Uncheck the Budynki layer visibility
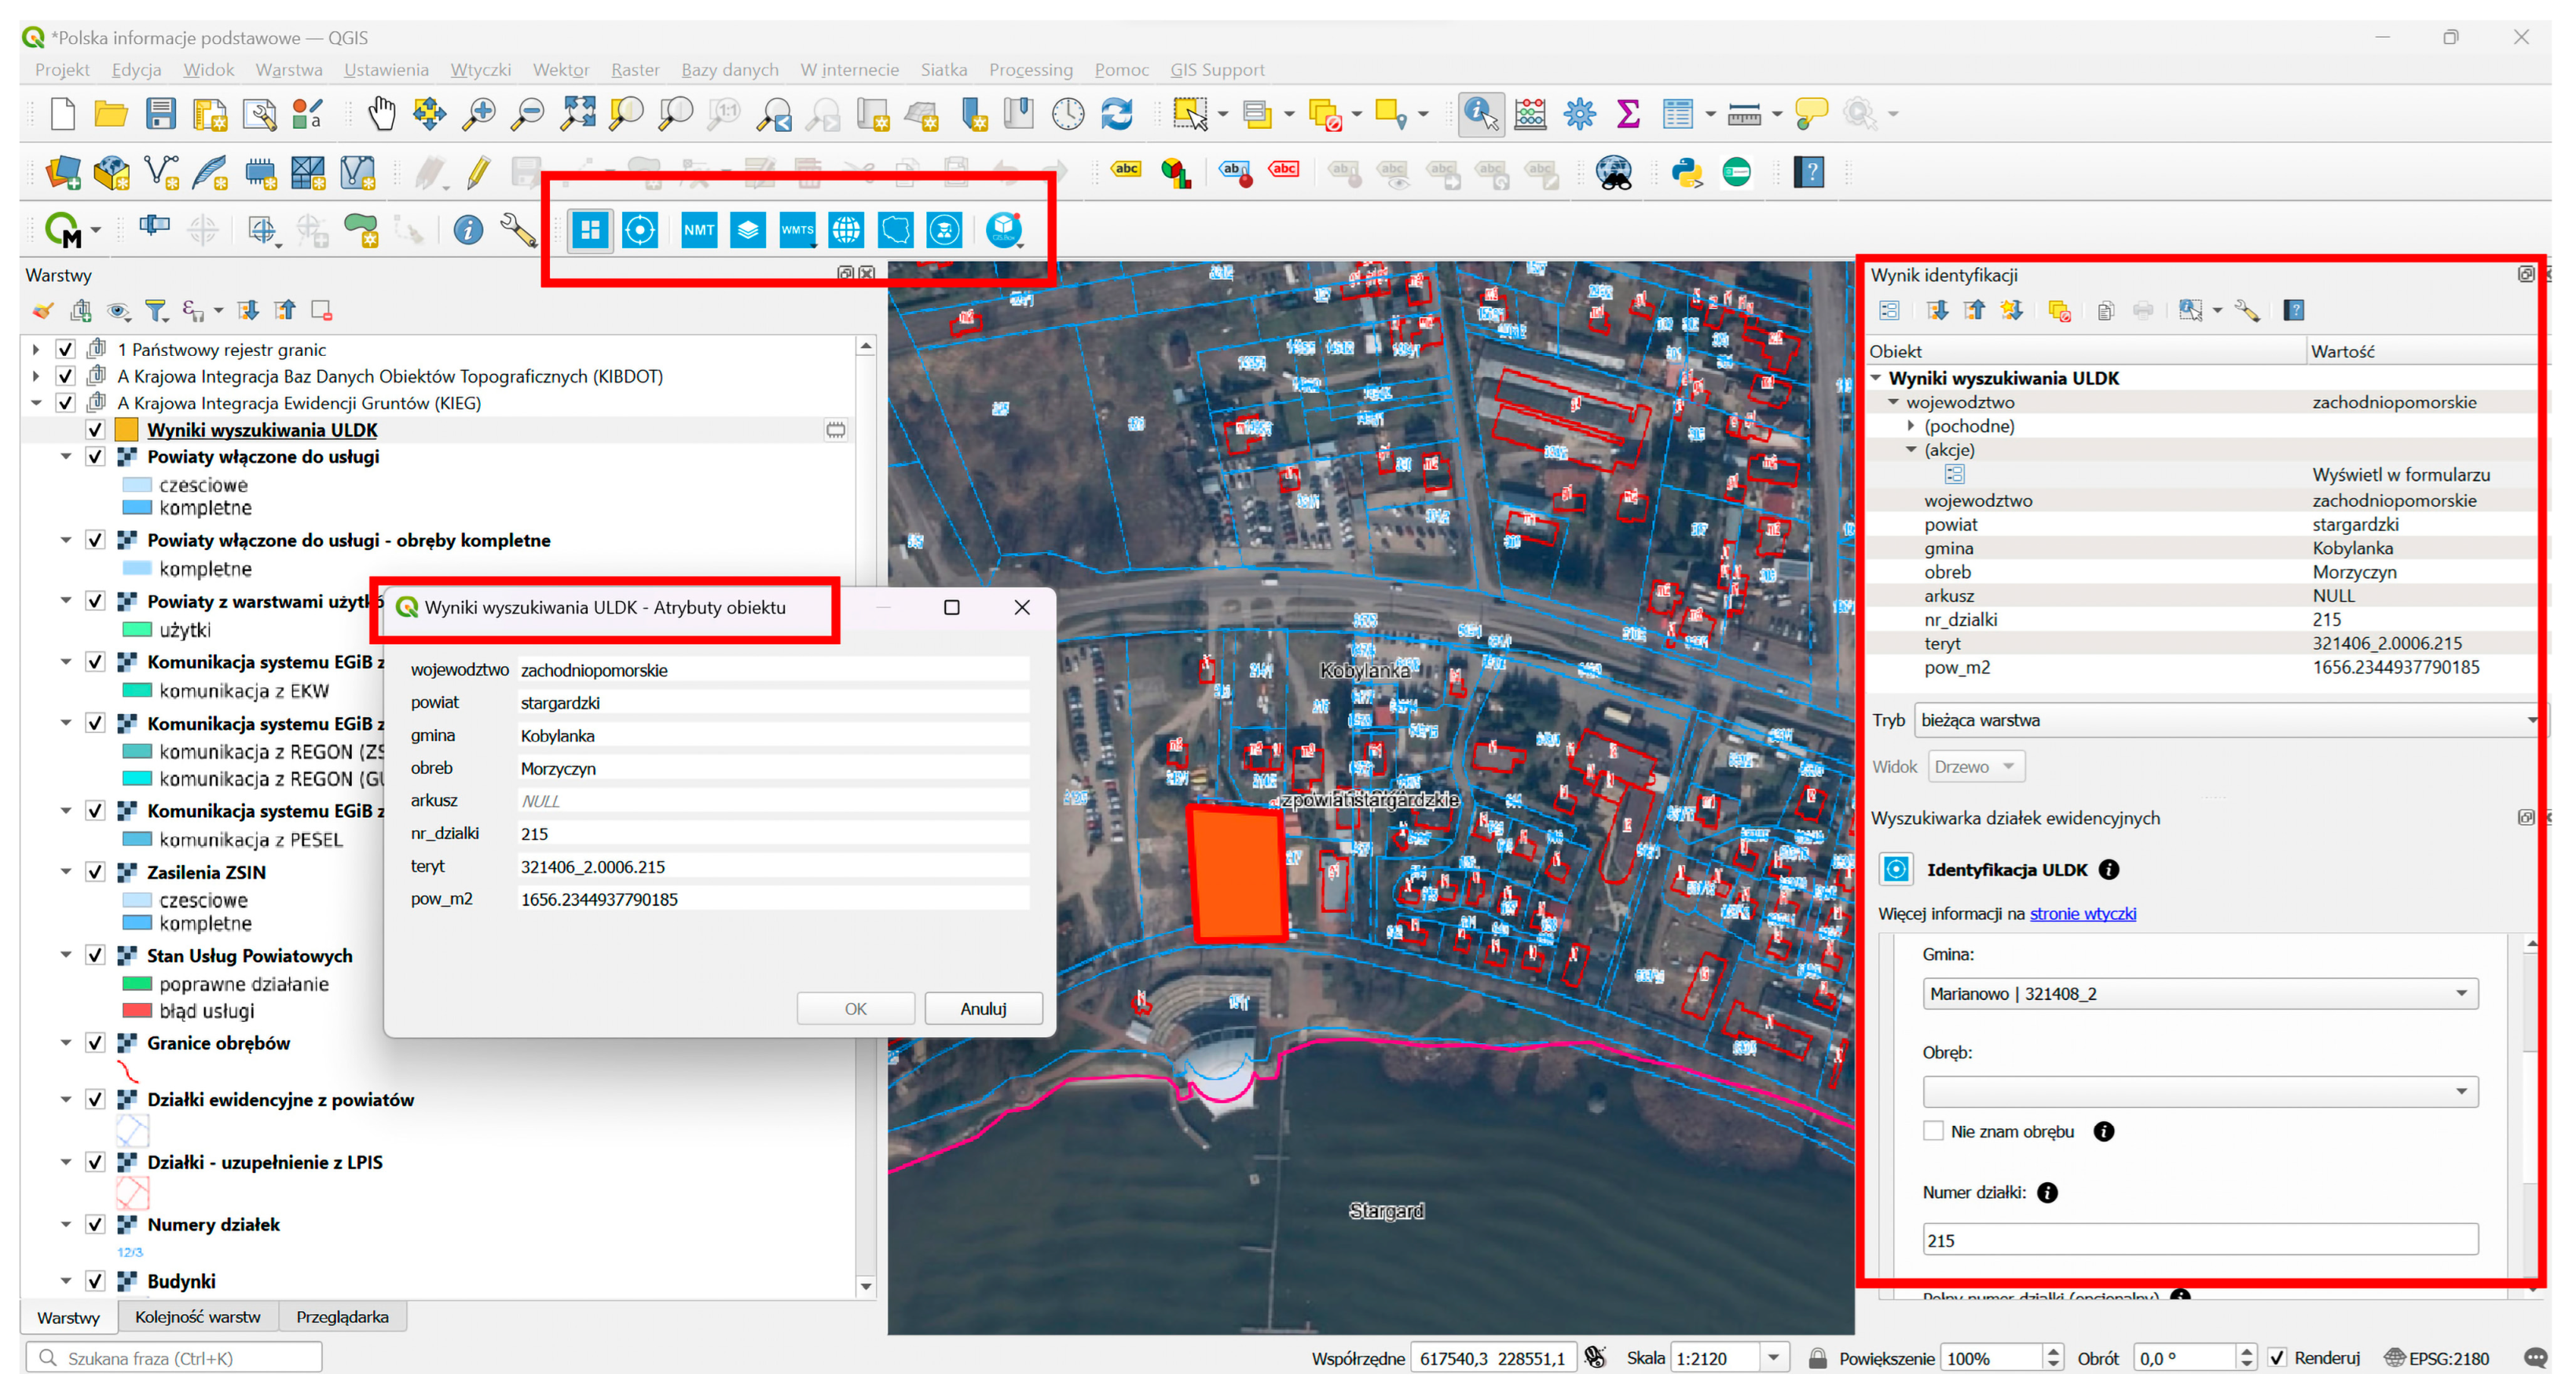This screenshot has height=1396, width=2576. click(95, 1281)
